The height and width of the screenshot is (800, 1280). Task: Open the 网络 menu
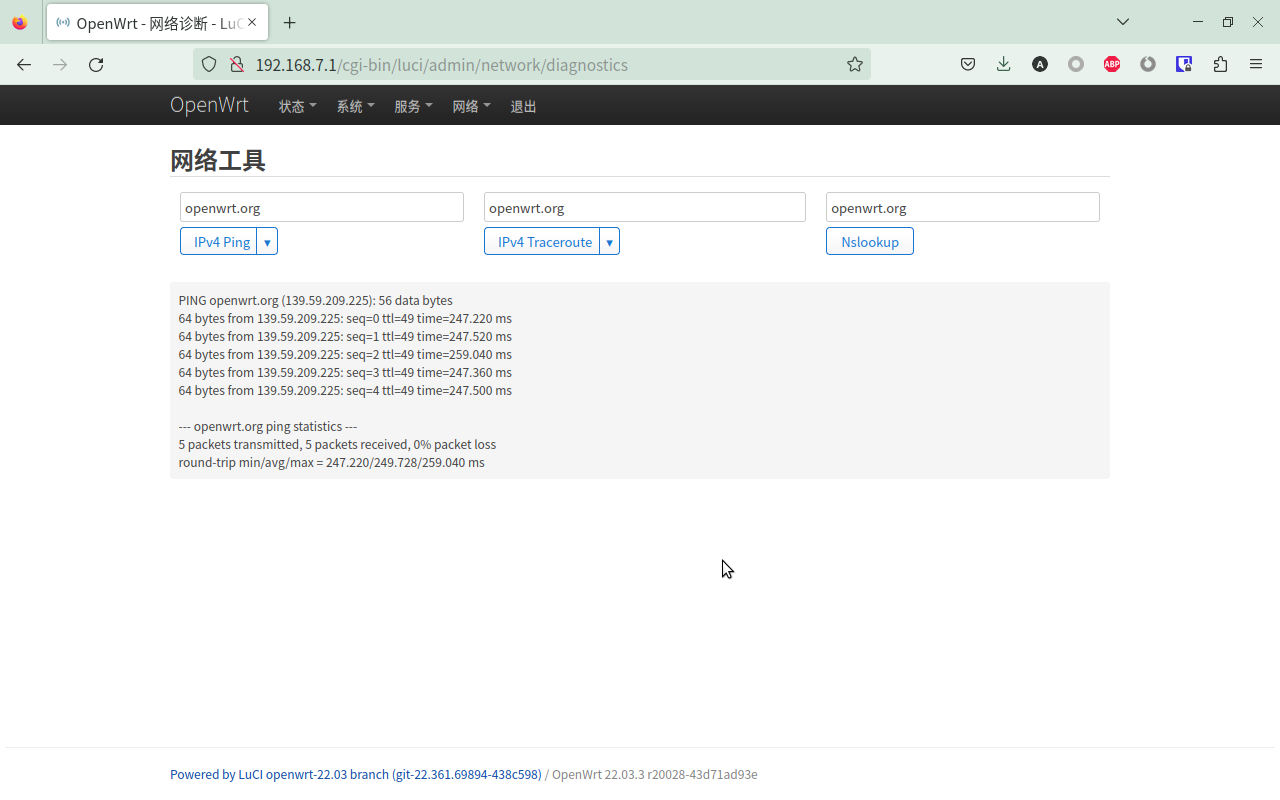[471, 106]
